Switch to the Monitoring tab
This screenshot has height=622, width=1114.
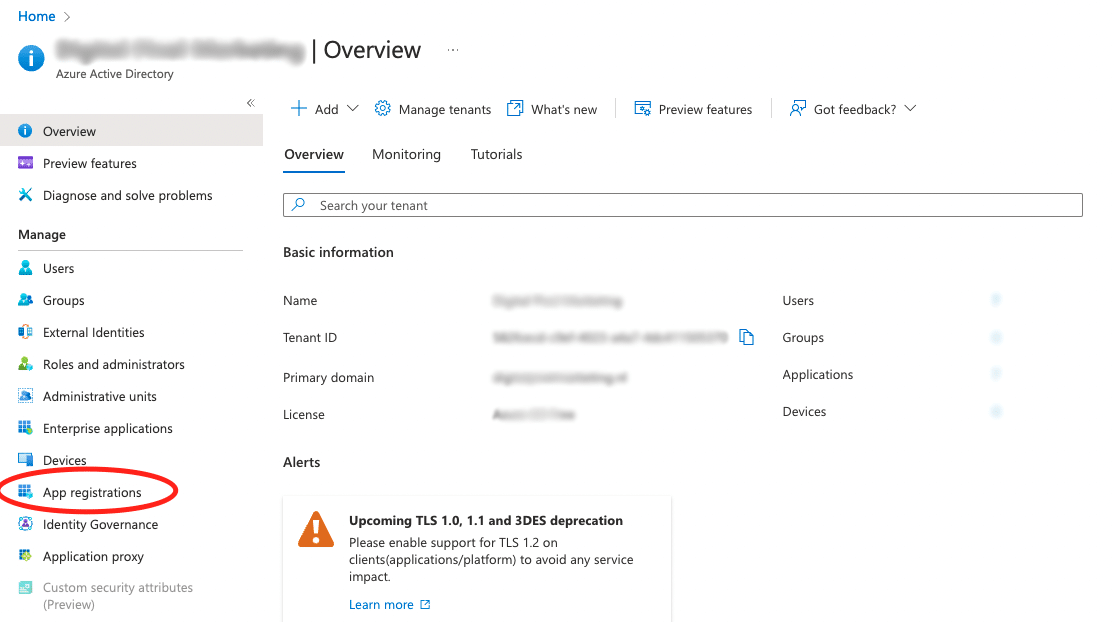(x=406, y=154)
